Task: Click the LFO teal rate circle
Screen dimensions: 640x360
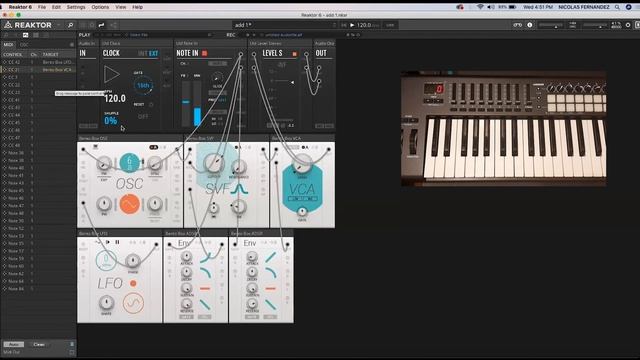Action: tap(106, 260)
